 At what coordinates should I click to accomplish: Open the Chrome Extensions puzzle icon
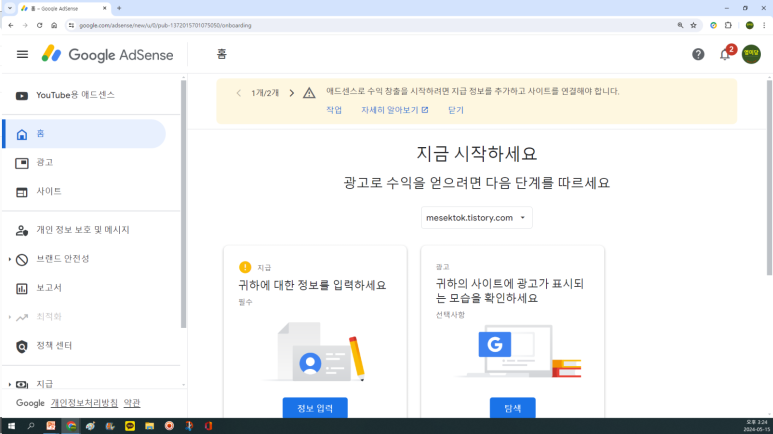pyautogui.click(x=728, y=25)
